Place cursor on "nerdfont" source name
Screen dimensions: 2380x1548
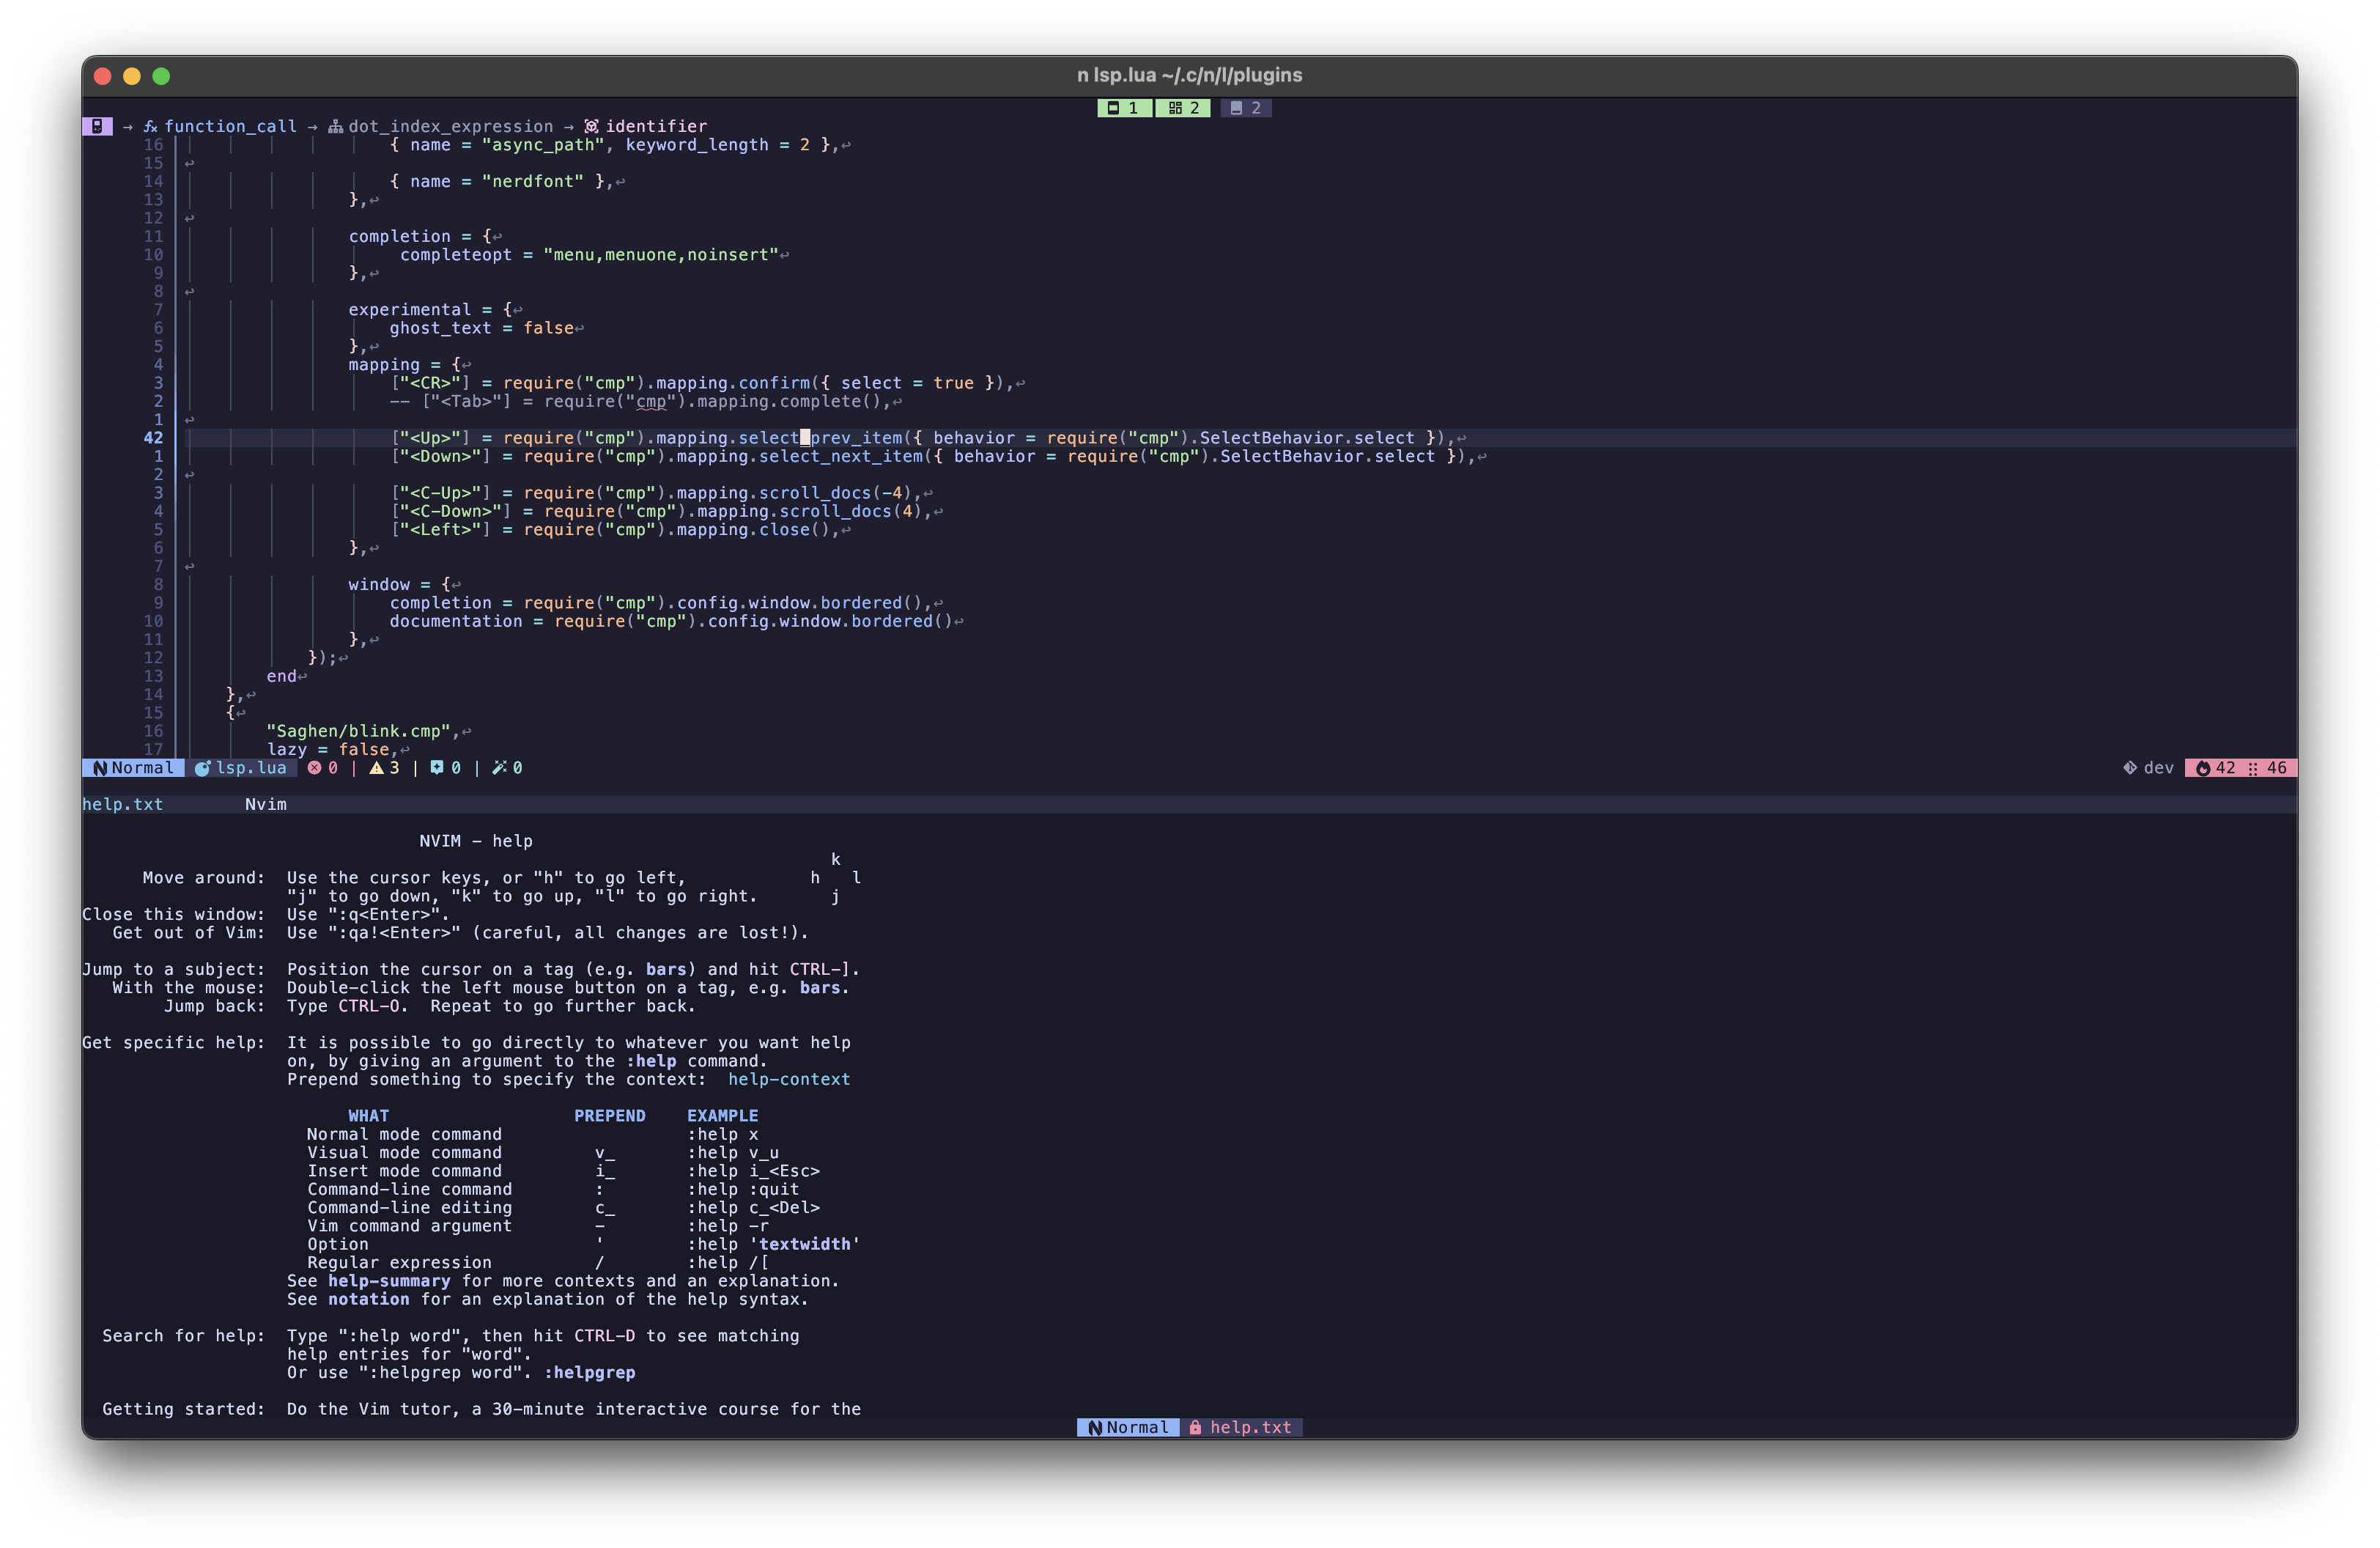(533, 181)
